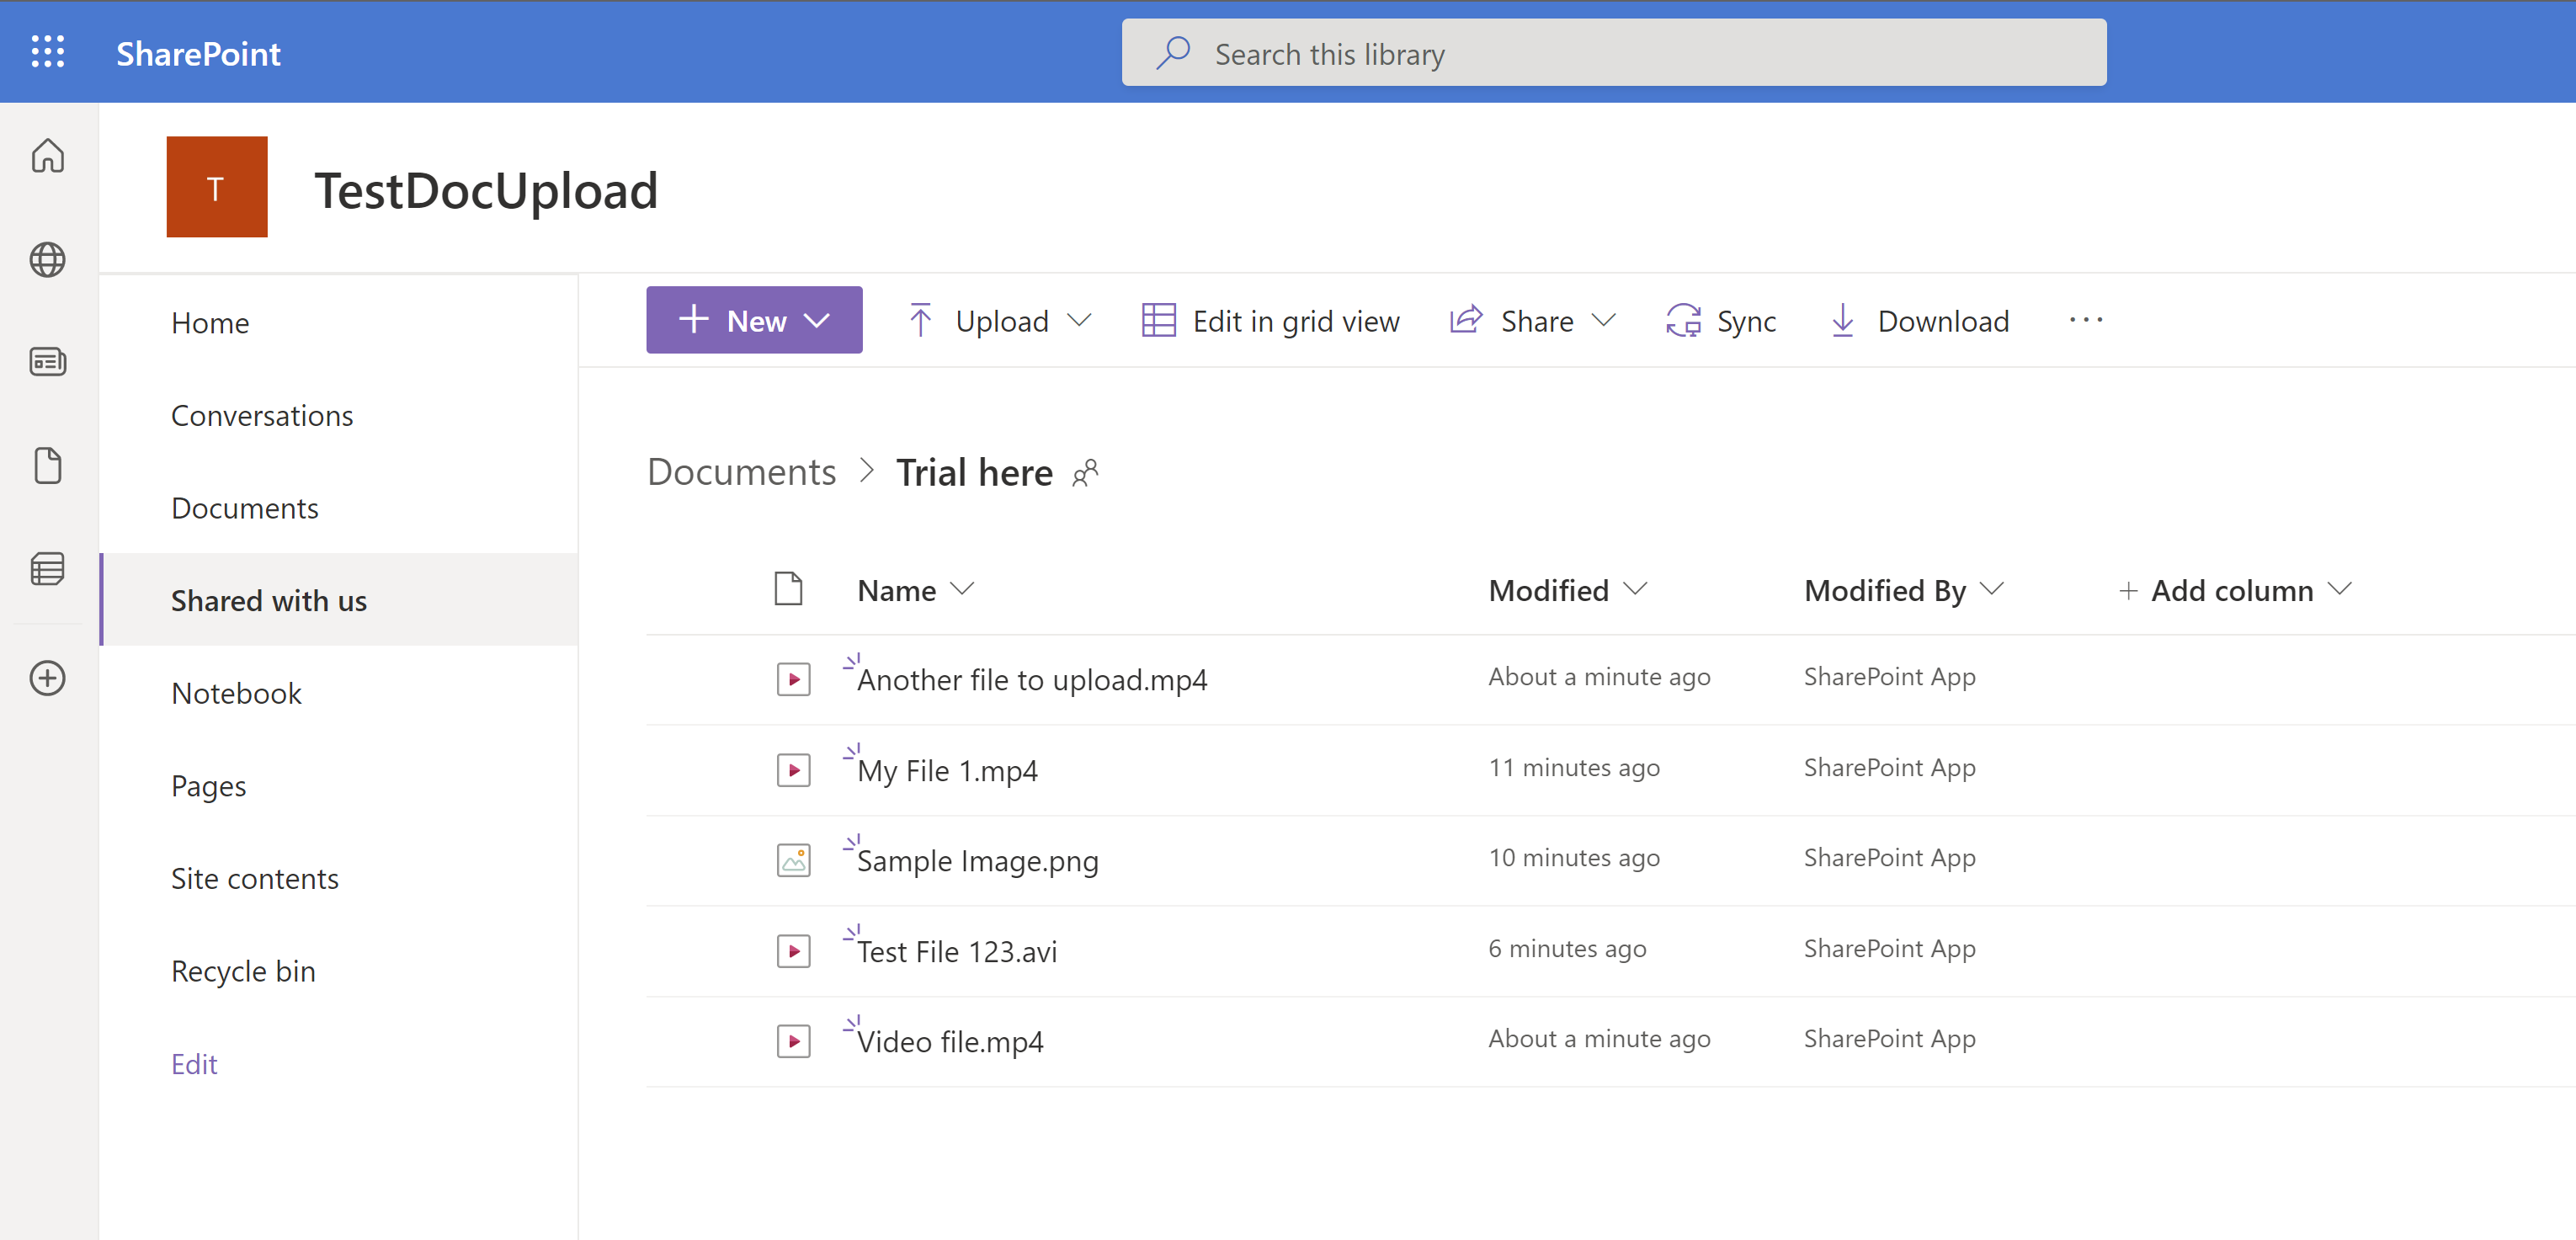This screenshot has width=2576, height=1240.
Task: Click Edit in grid view button
Action: [1270, 320]
